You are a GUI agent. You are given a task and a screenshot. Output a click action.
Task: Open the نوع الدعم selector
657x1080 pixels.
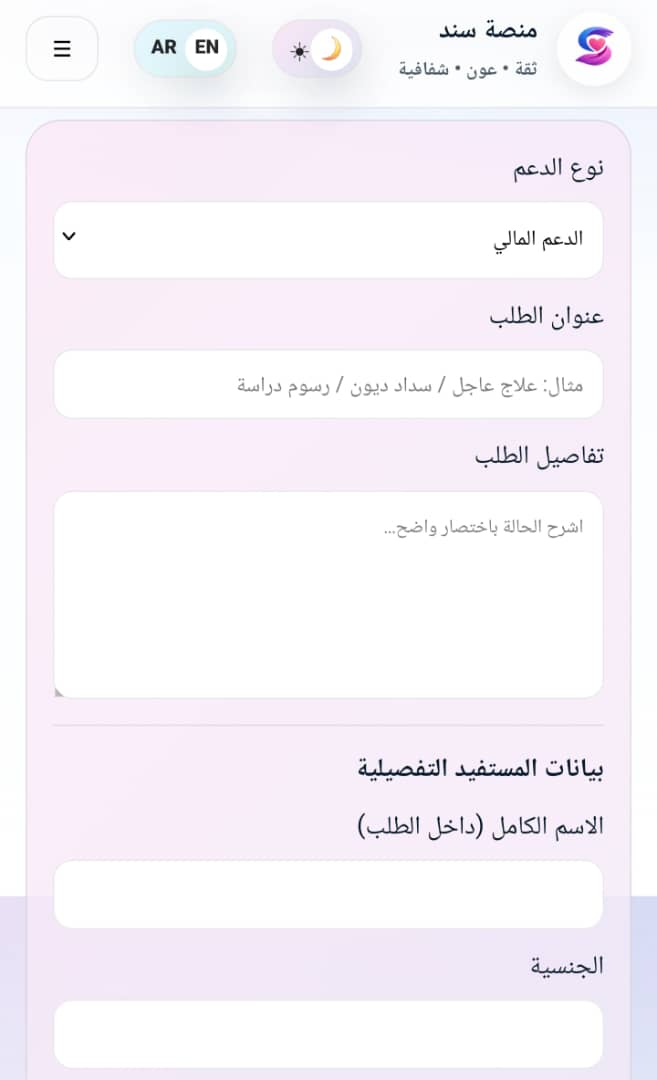pos(328,239)
